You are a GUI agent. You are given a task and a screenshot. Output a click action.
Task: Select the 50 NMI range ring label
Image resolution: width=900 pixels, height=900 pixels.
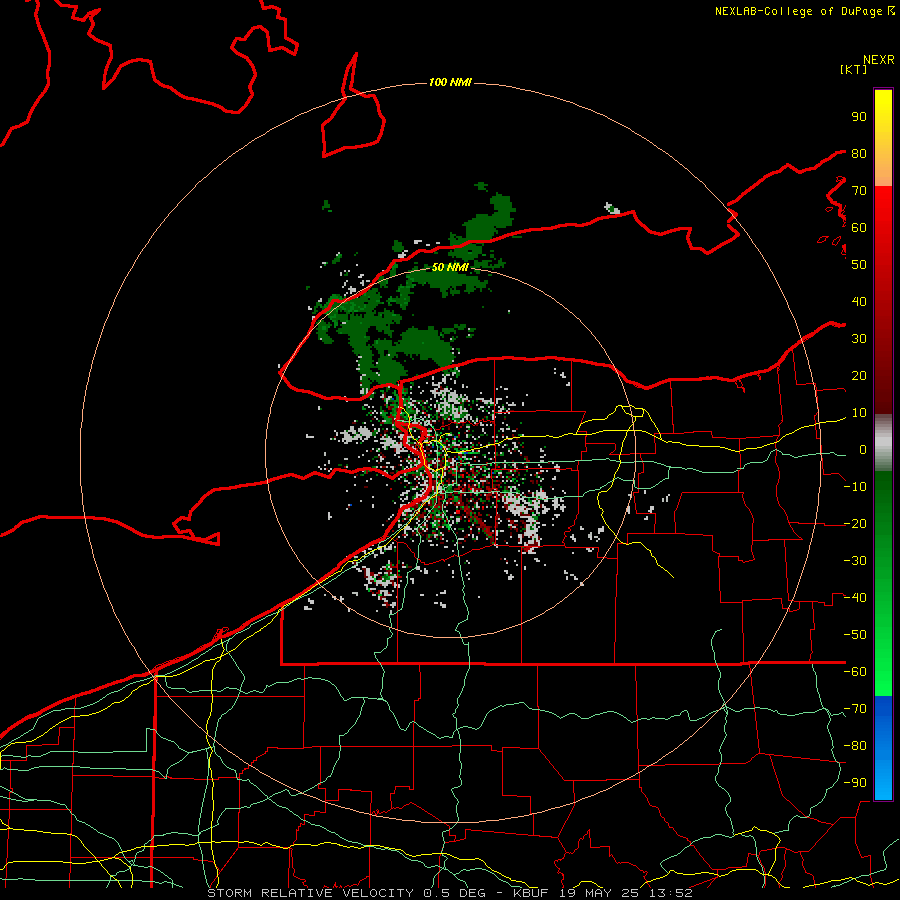click(451, 267)
